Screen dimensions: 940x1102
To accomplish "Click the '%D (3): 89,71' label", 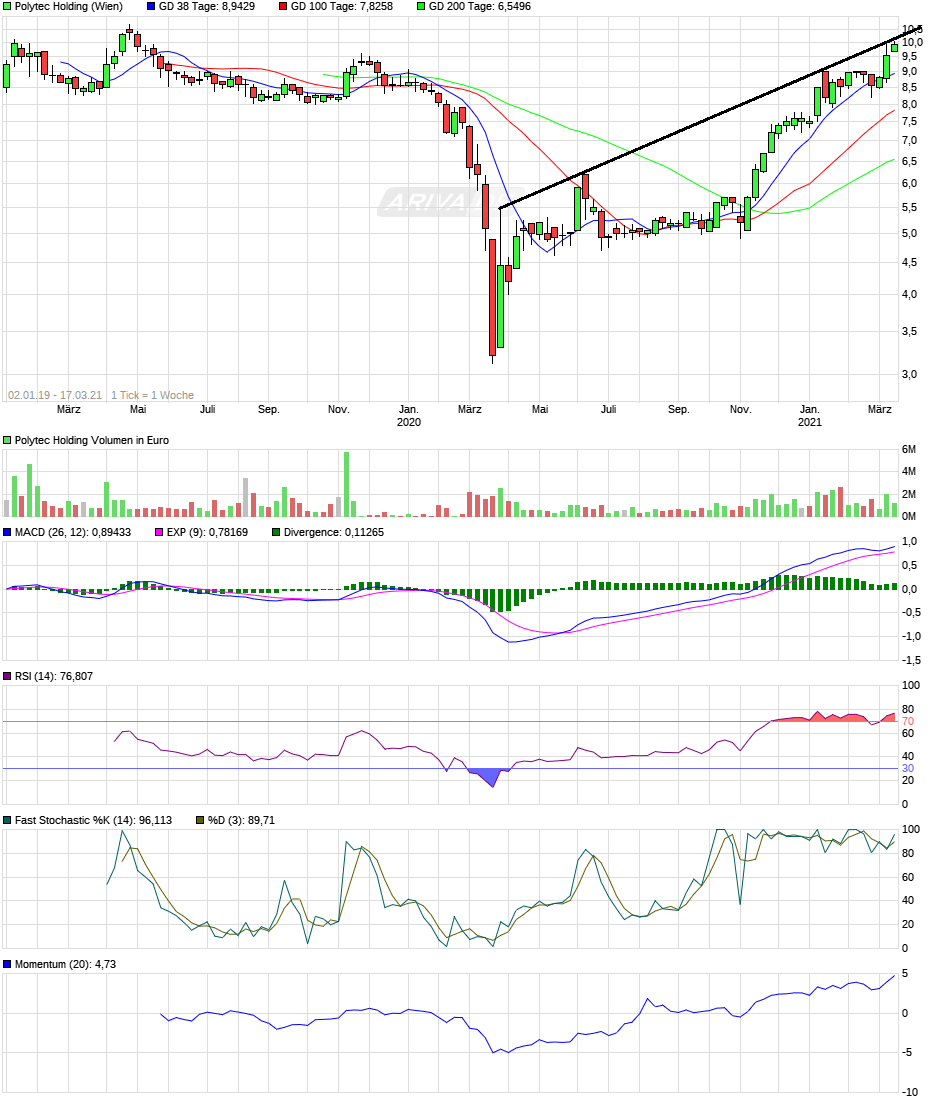I will click(241, 821).
